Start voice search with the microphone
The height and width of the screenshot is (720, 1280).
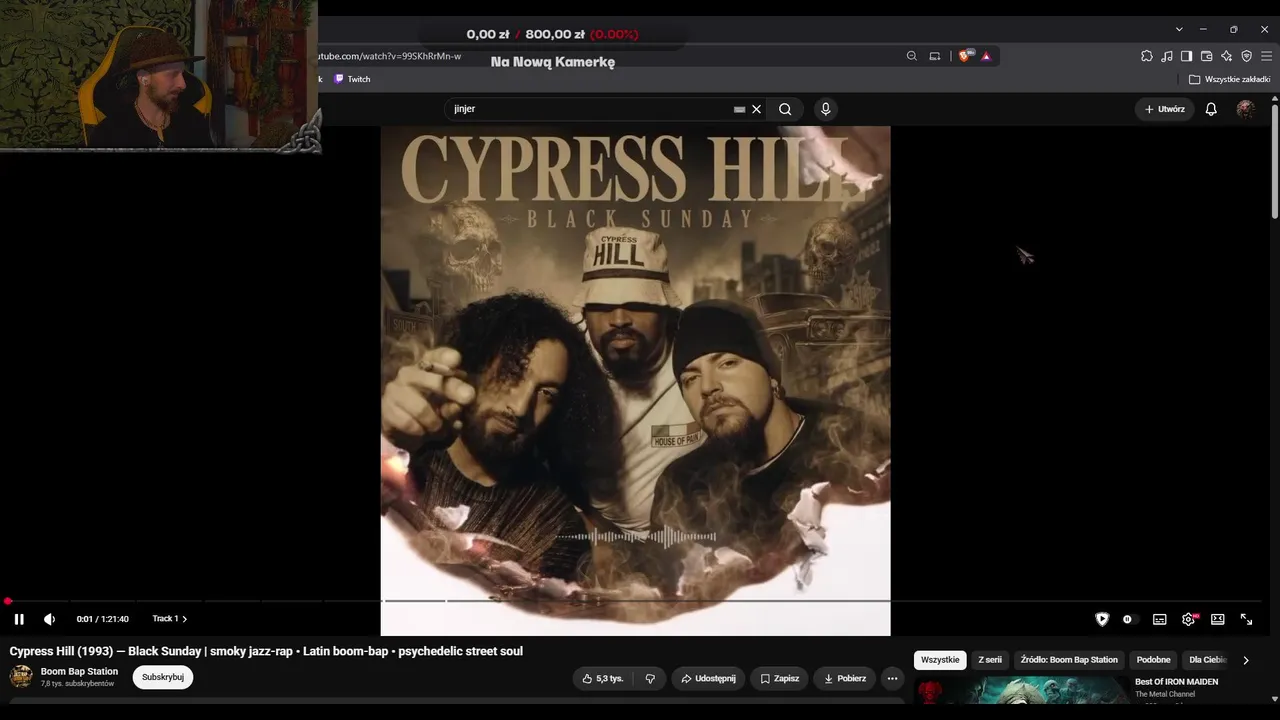pyautogui.click(x=825, y=109)
